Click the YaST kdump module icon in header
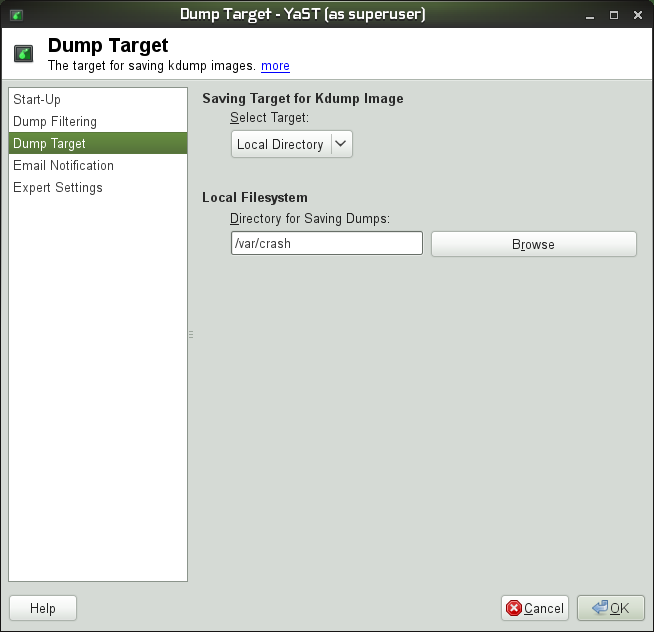Image resolution: width=654 pixels, height=632 pixels. [x=23, y=54]
